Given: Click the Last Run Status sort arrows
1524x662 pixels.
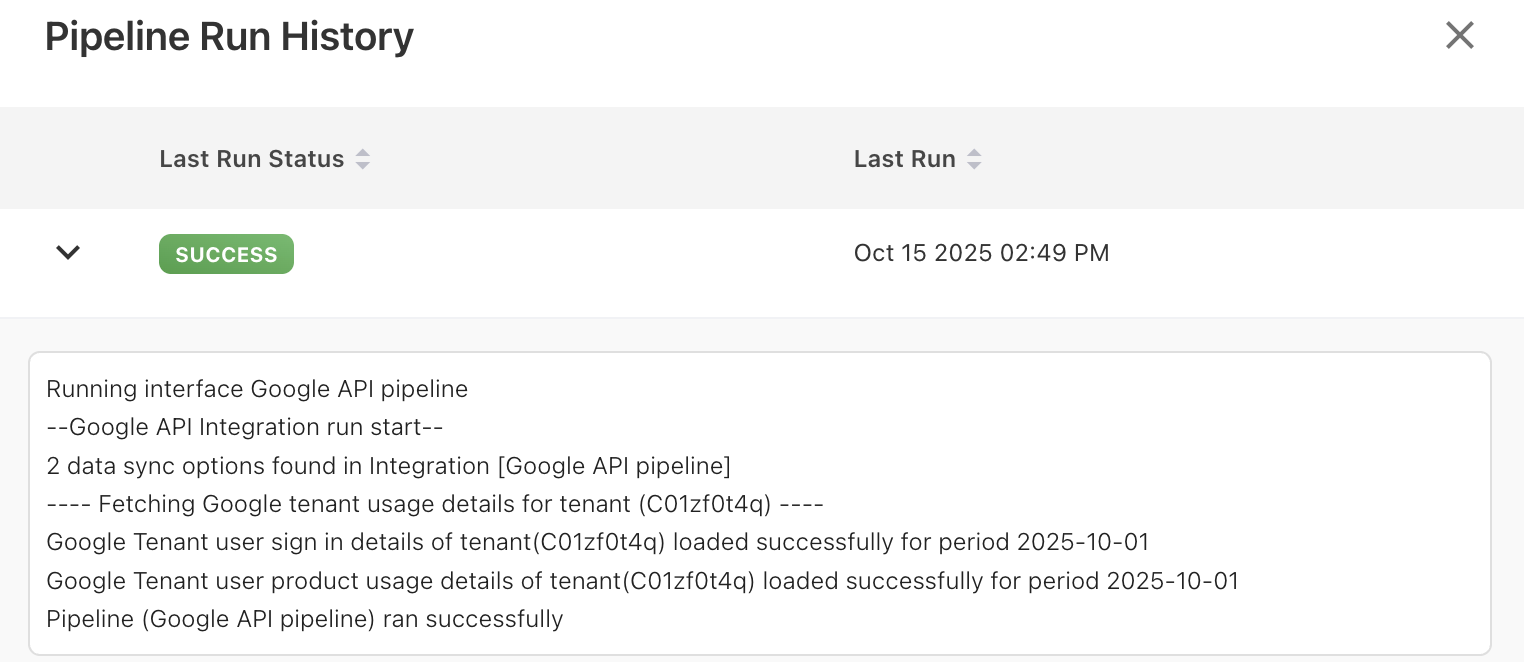Looking at the screenshot, I should pyautogui.click(x=363, y=159).
